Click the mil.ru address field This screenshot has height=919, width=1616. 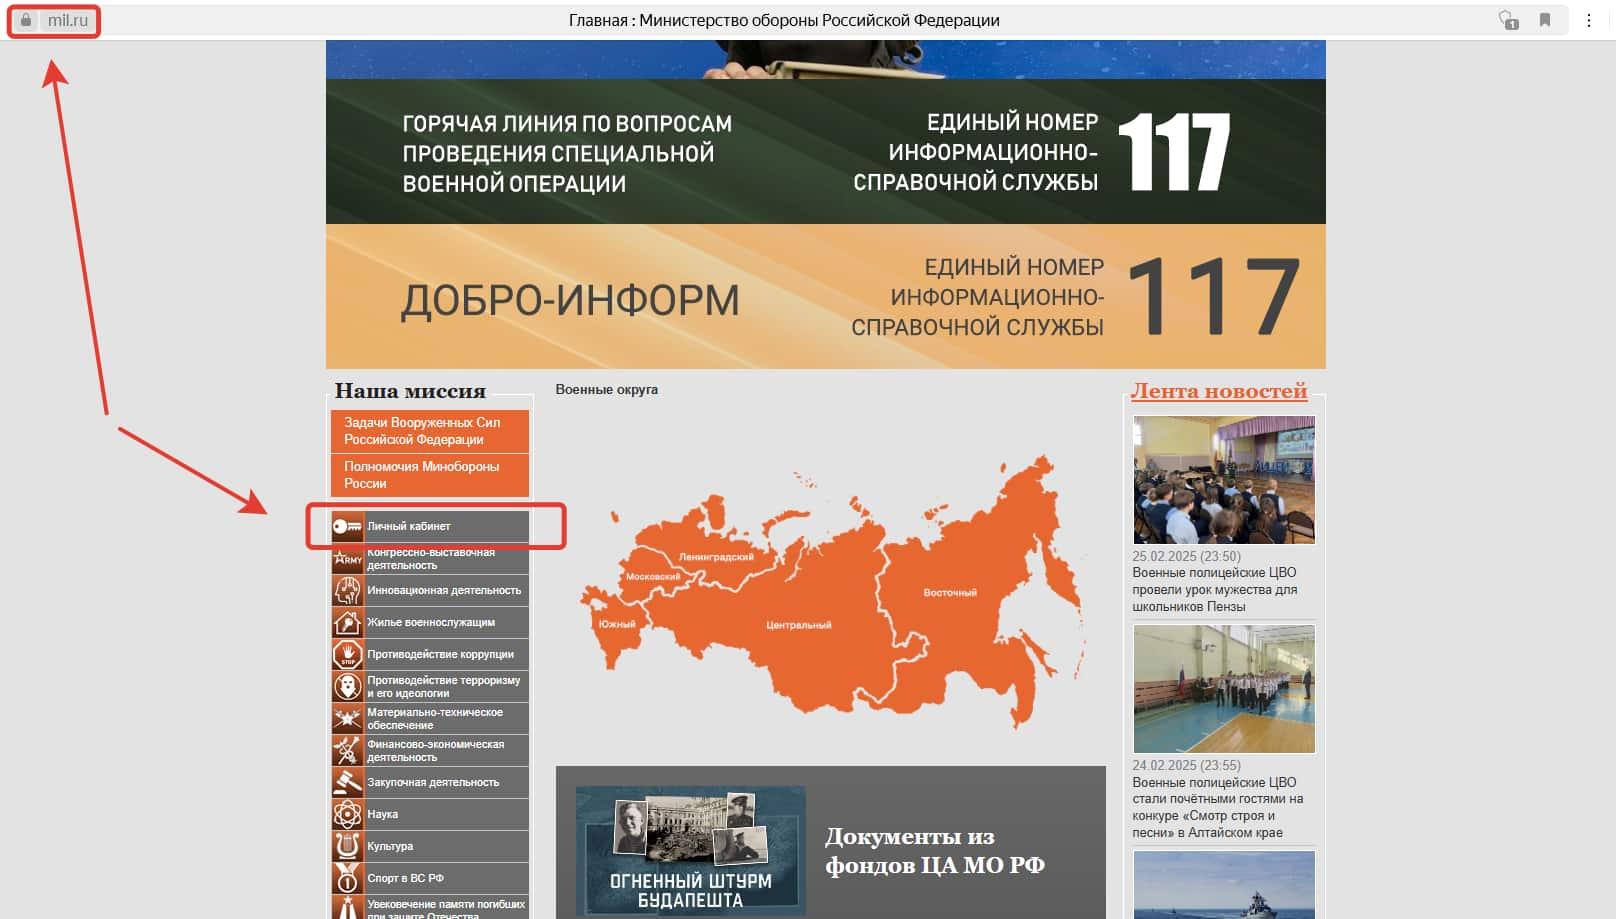pos(68,20)
